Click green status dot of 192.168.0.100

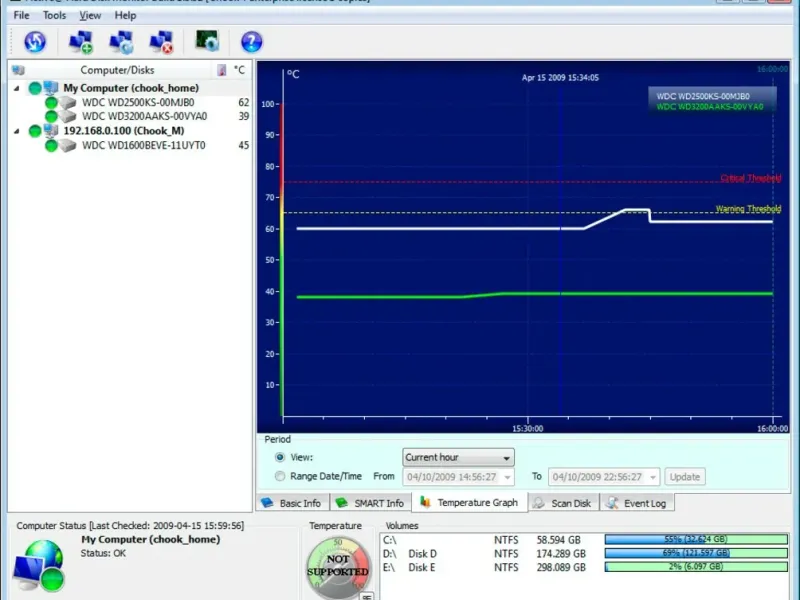[x=35, y=131]
